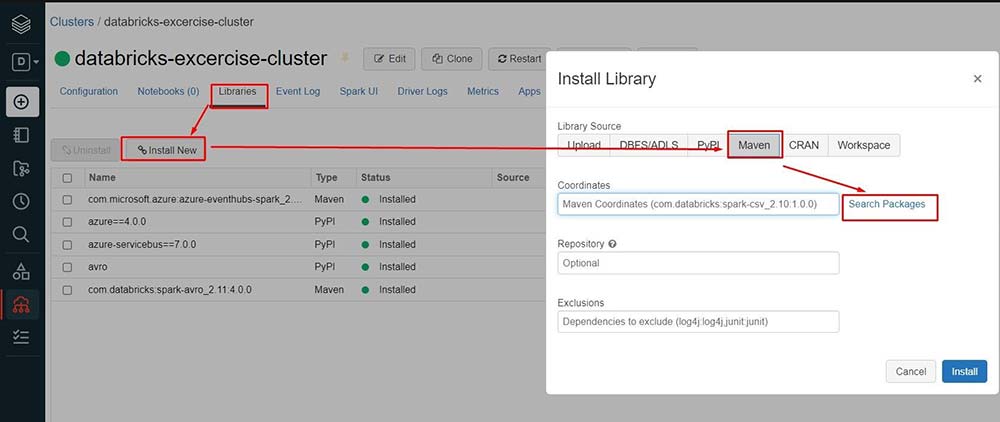
Task: Click the pin icon next to cluster name
Action: click(x=344, y=58)
